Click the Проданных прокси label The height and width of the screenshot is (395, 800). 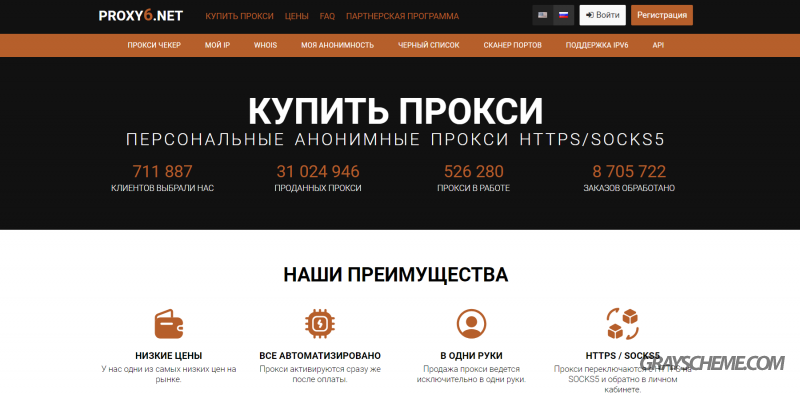(x=318, y=188)
